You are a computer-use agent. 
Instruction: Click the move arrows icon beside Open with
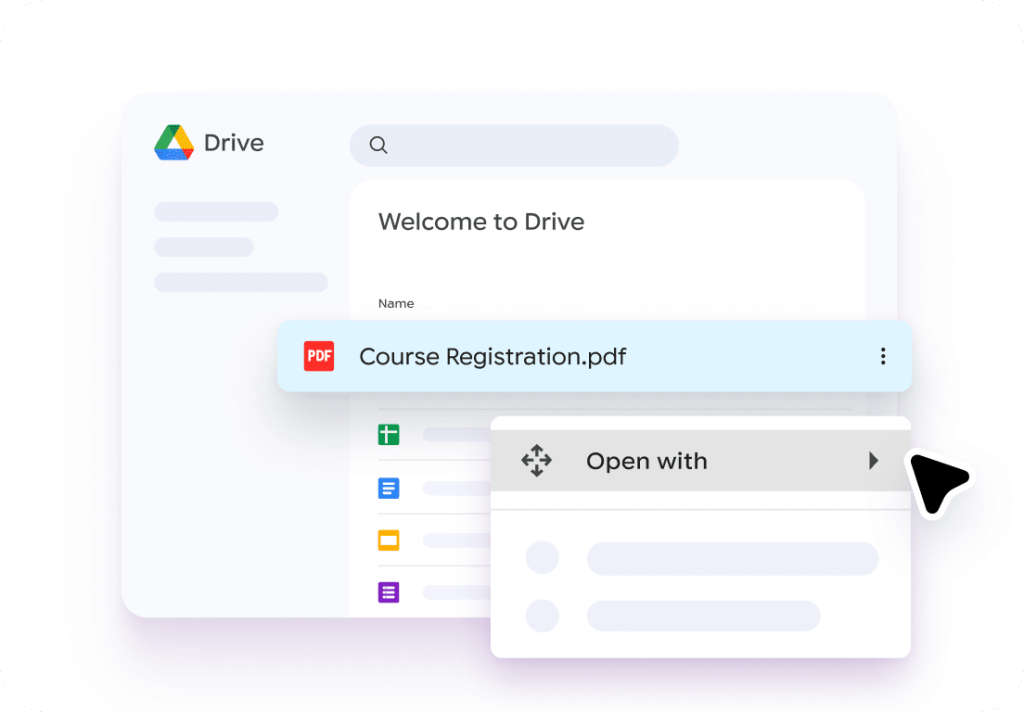click(537, 461)
